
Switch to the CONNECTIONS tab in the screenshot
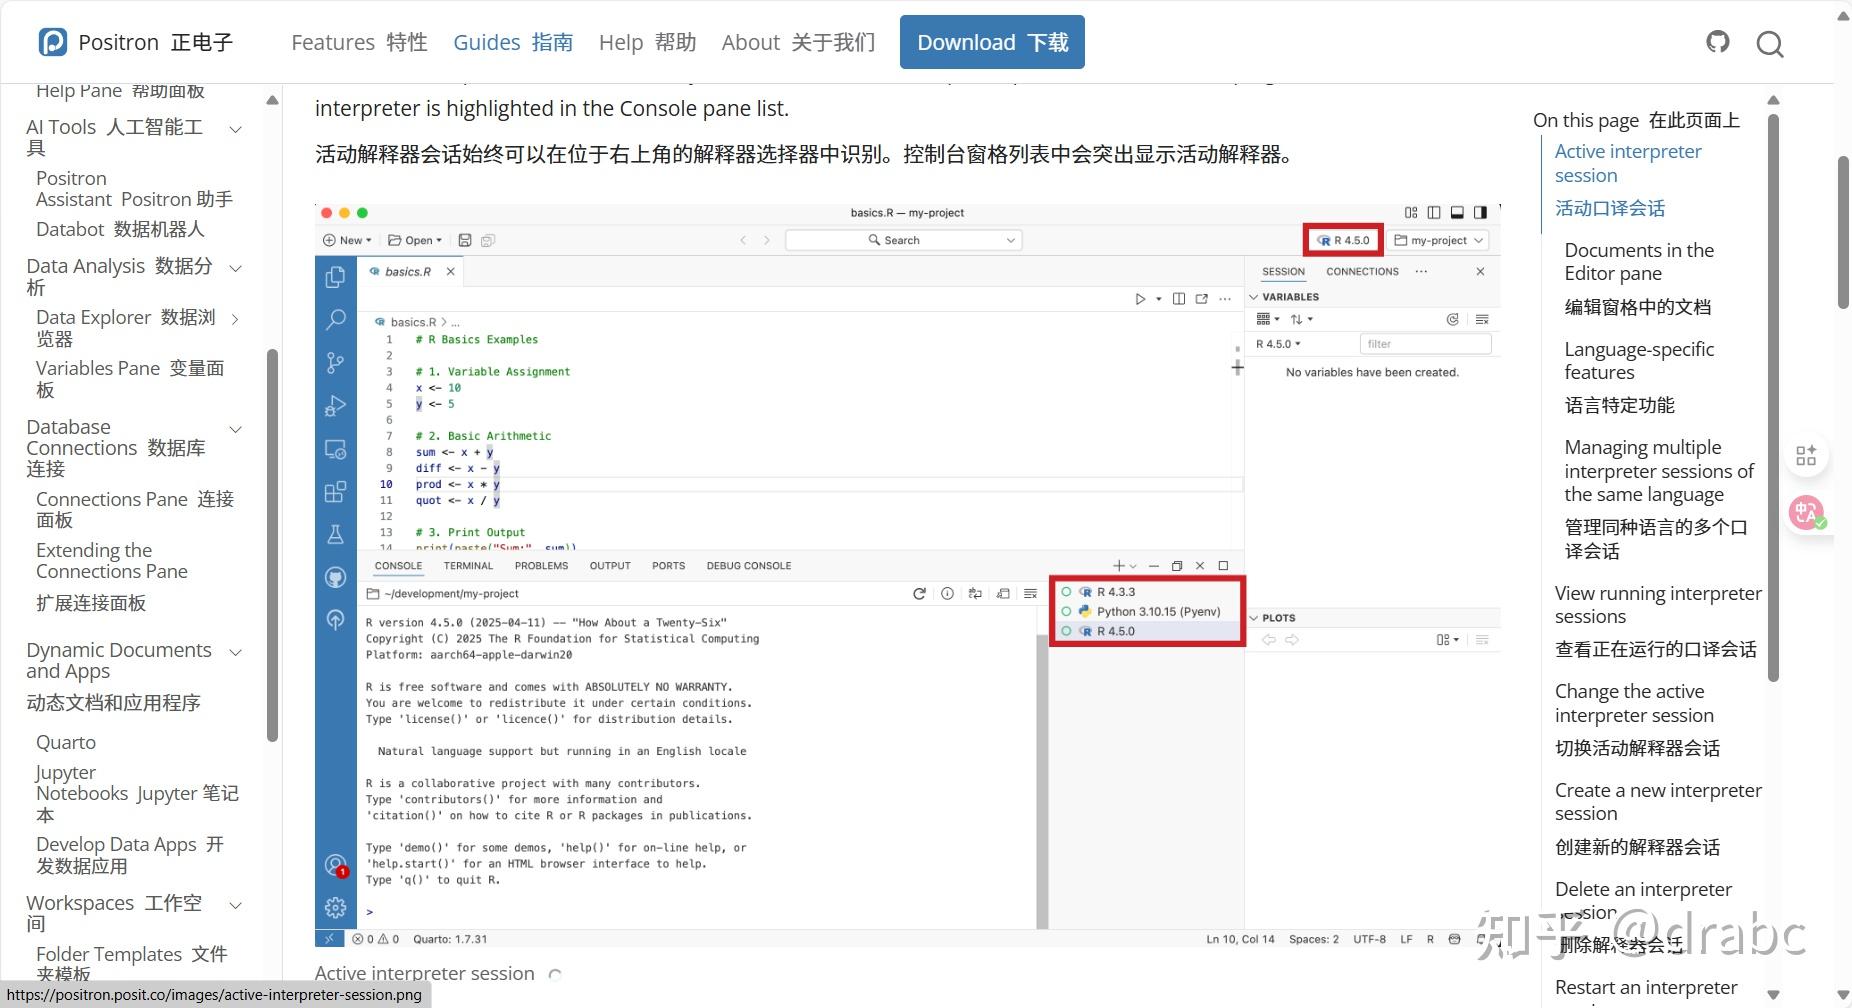pos(1362,272)
